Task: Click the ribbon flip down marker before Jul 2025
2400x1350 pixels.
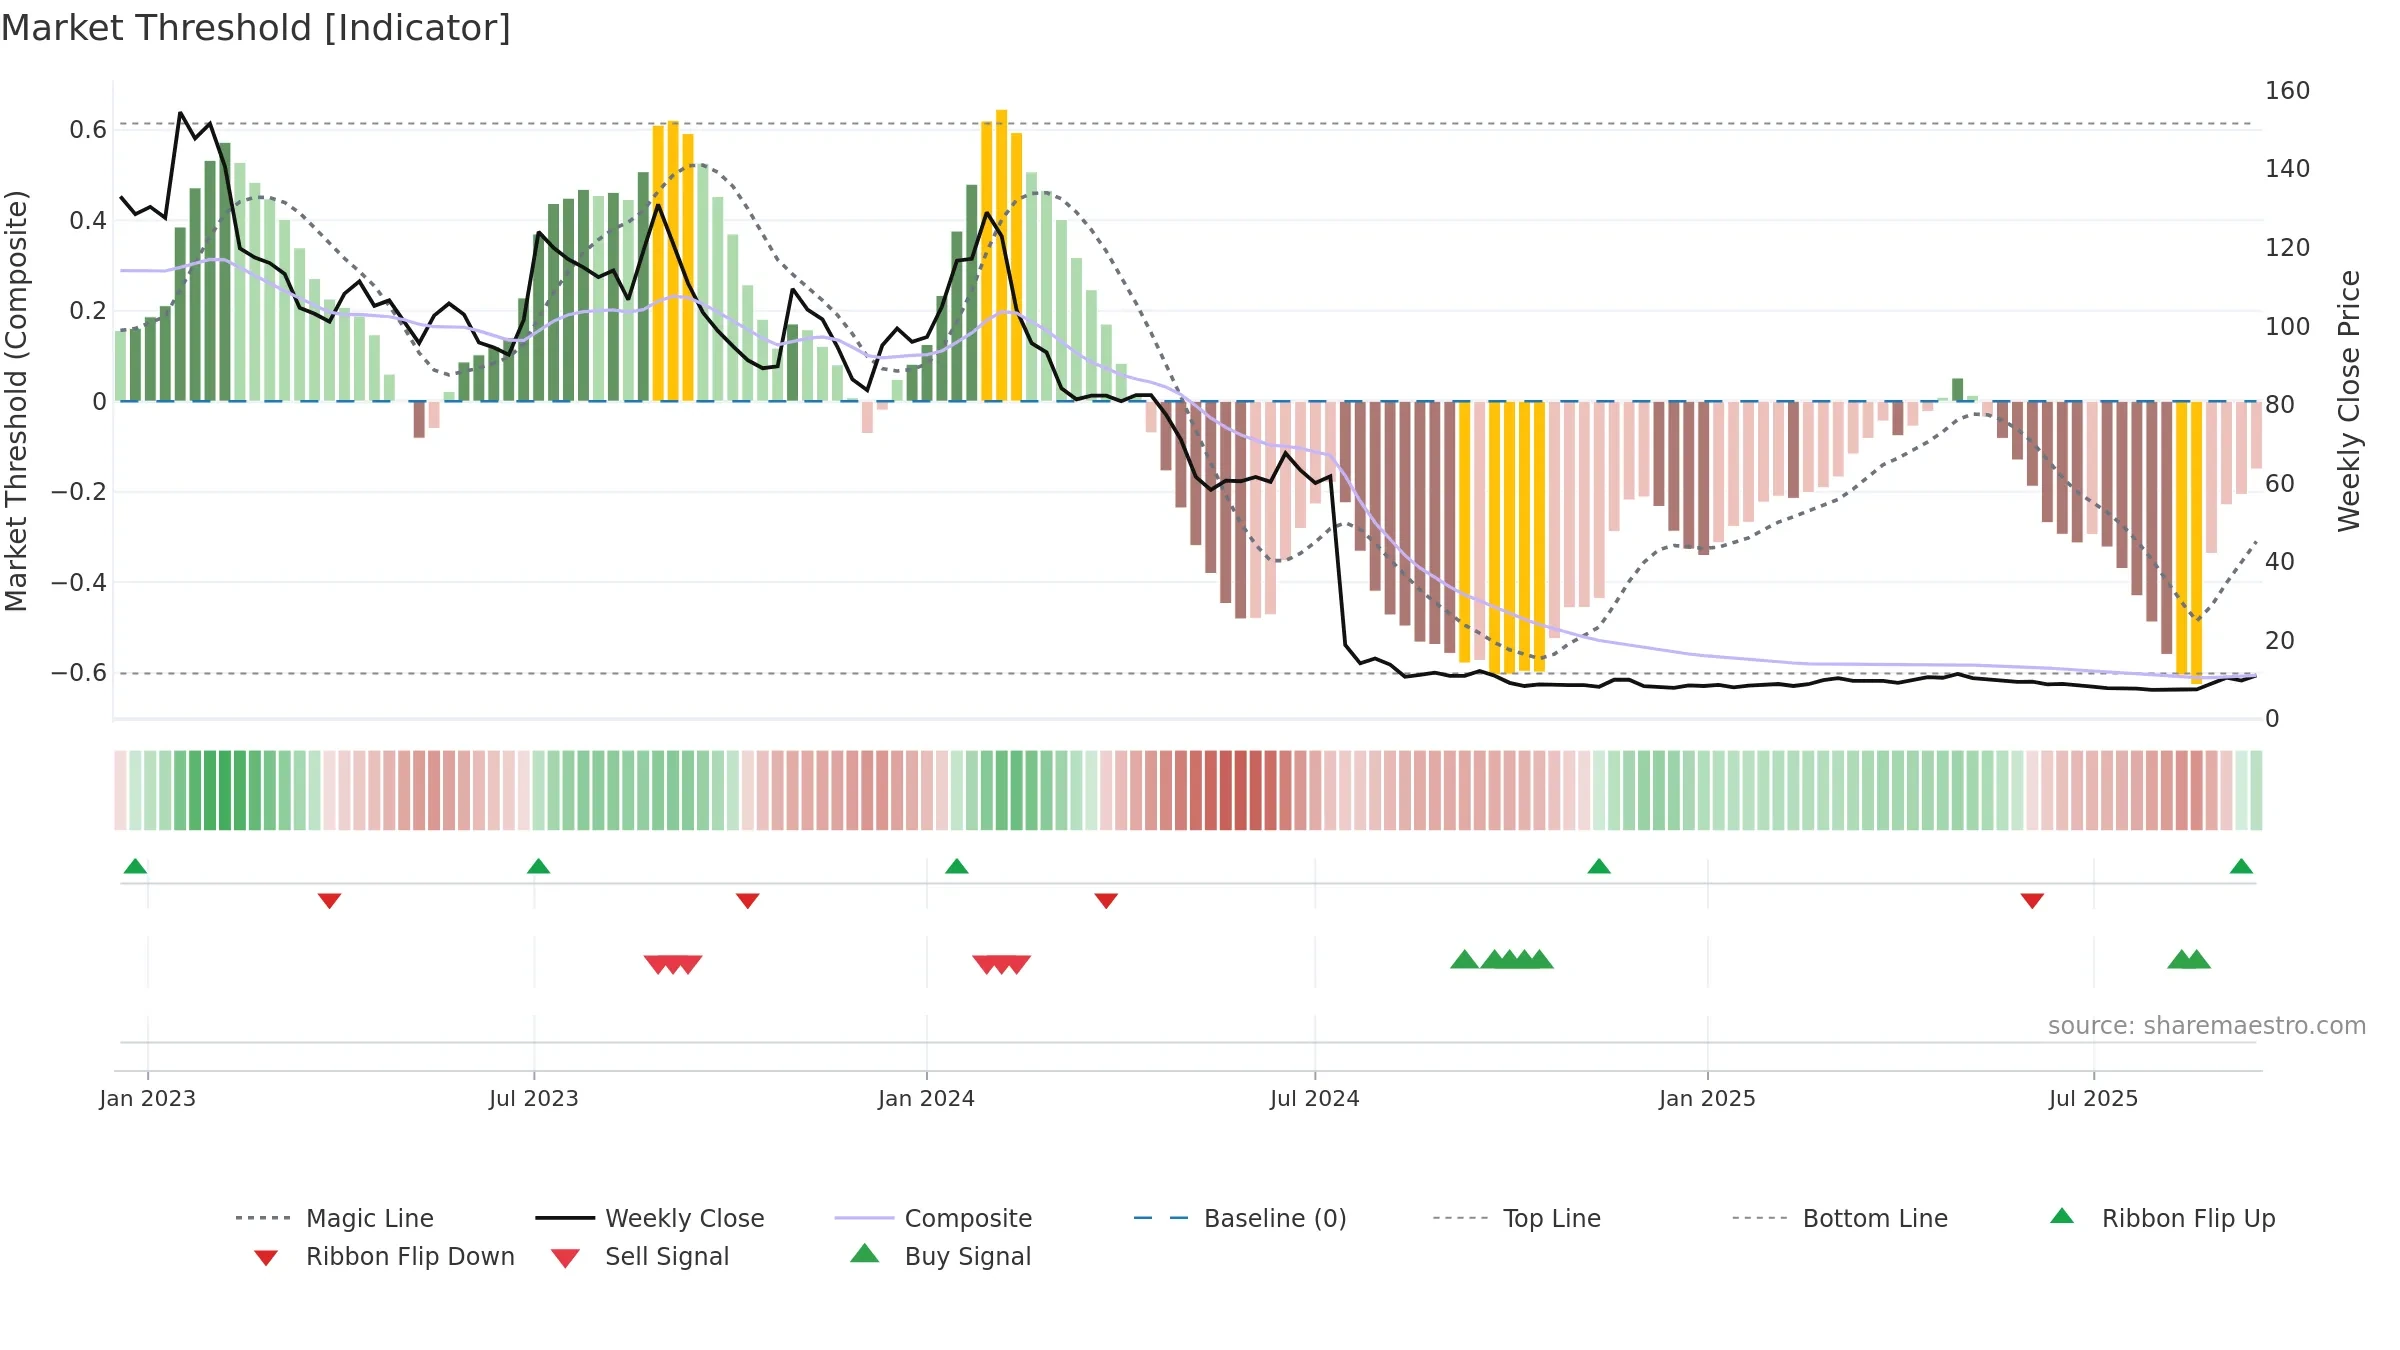Action: click(x=2032, y=901)
